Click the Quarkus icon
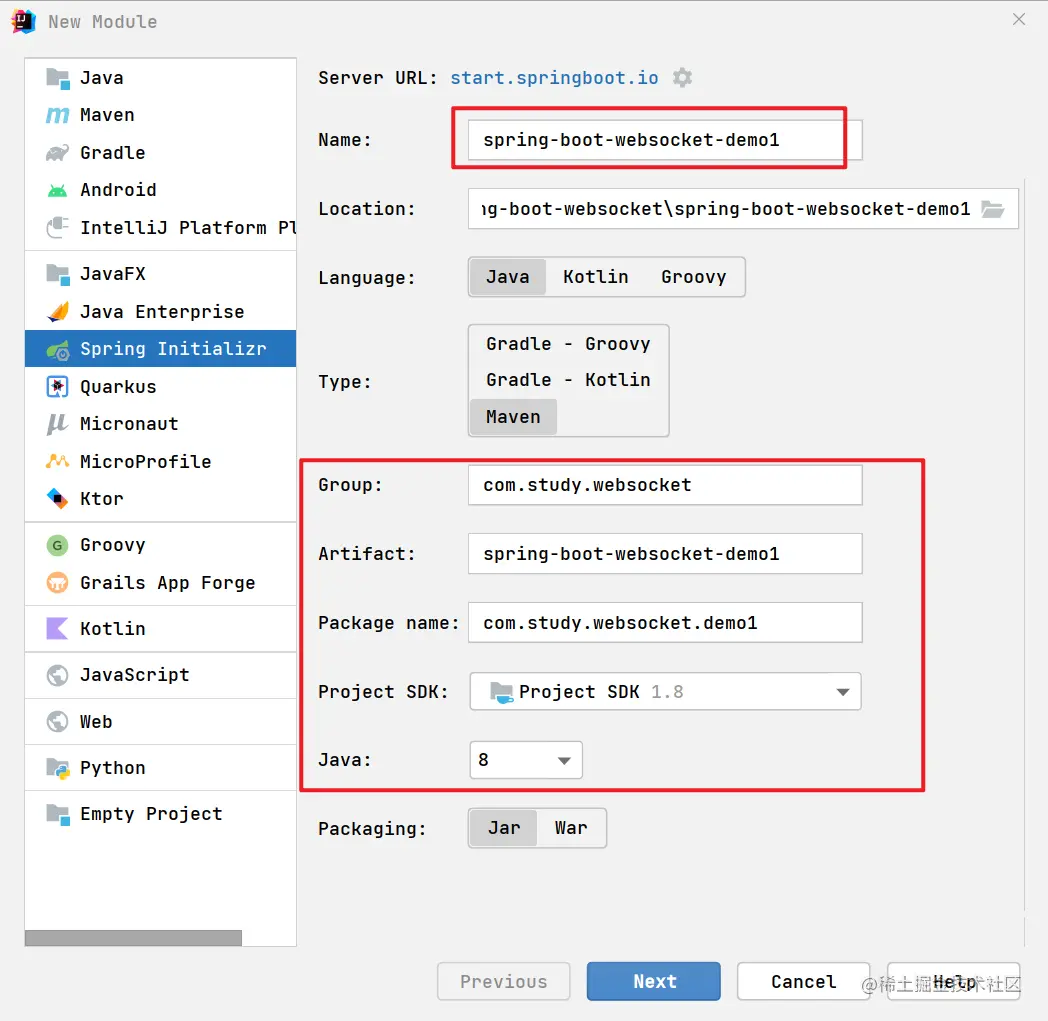This screenshot has width=1048, height=1021. [x=57, y=387]
